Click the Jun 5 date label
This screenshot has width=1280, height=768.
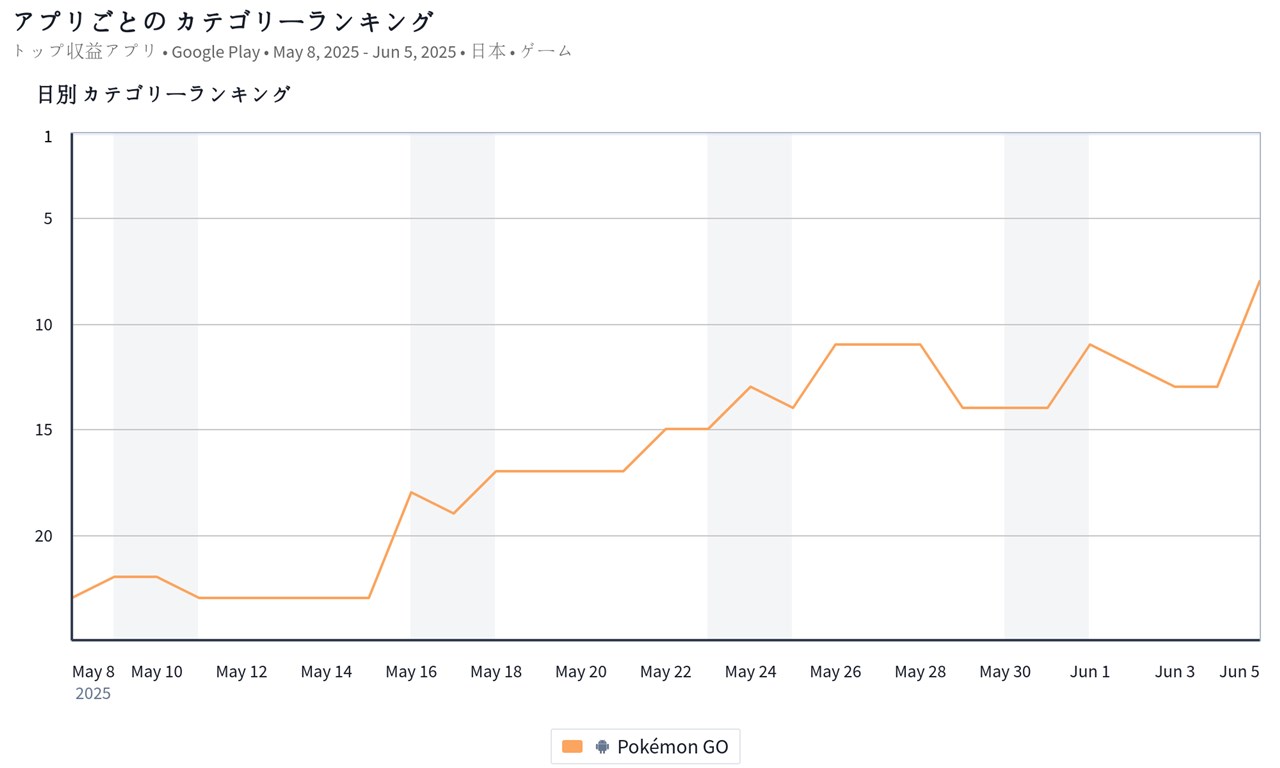click(1239, 672)
